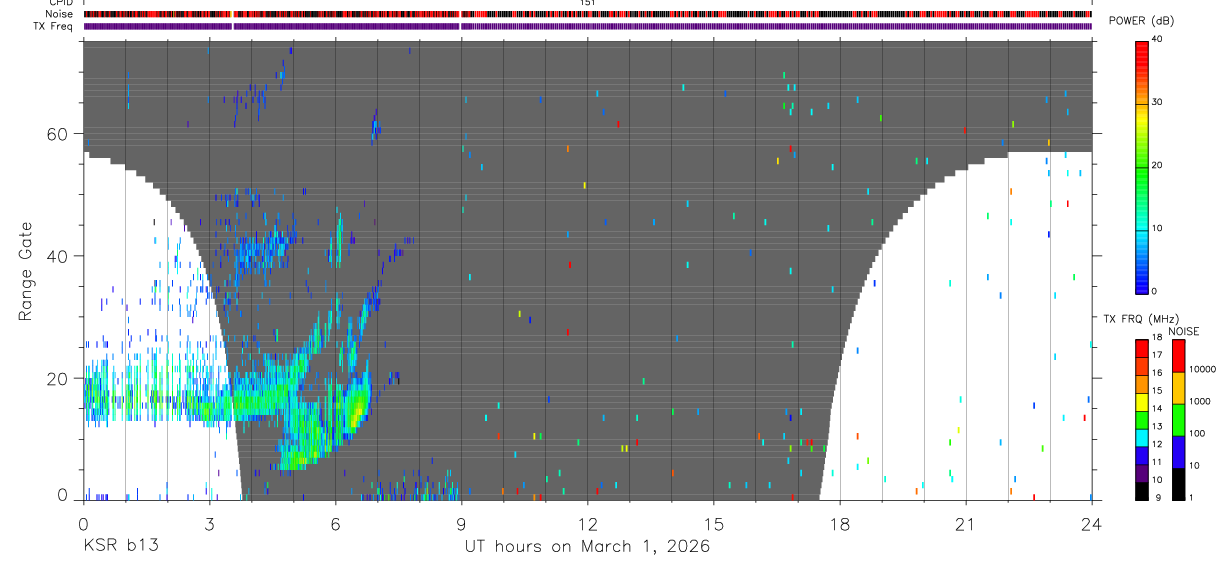1228x567 pixels.
Task: Click the "NOISE" legend title
Action: pyautogui.click(x=1183, y=331)
